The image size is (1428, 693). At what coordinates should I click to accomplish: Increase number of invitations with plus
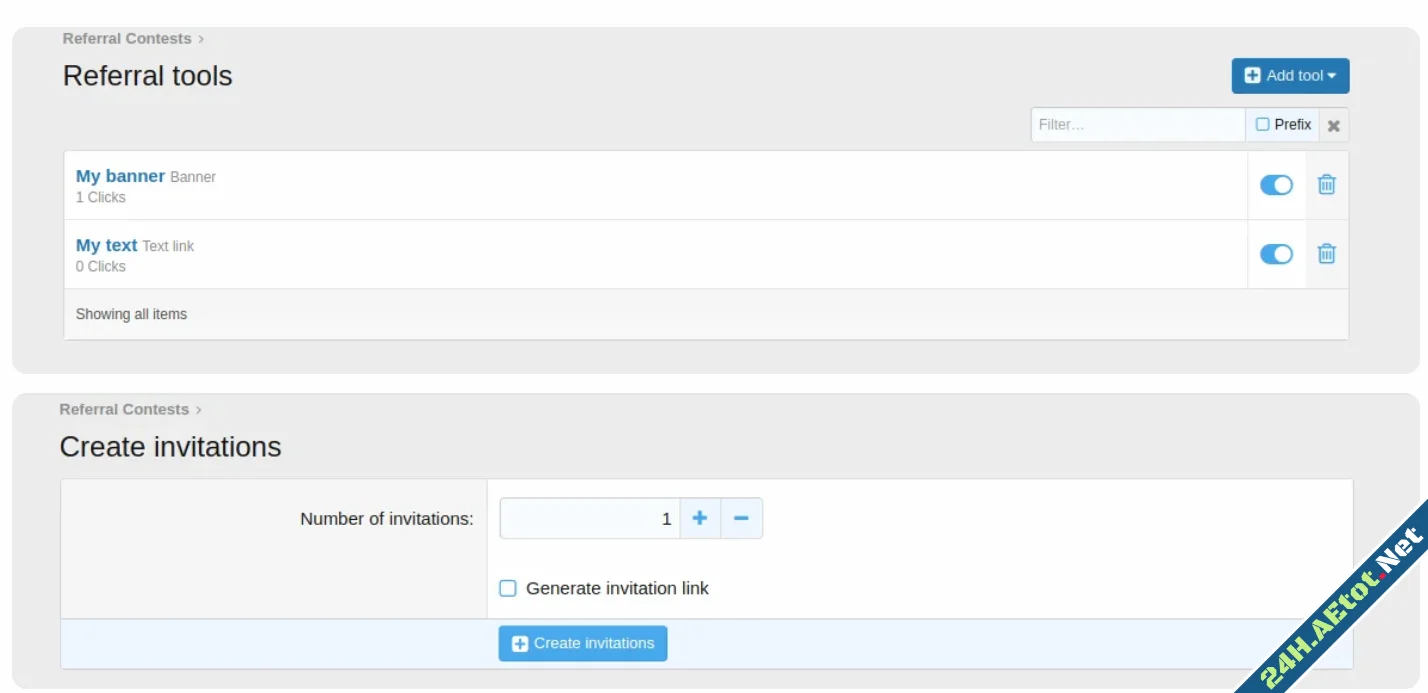click(x=700, y=518)
